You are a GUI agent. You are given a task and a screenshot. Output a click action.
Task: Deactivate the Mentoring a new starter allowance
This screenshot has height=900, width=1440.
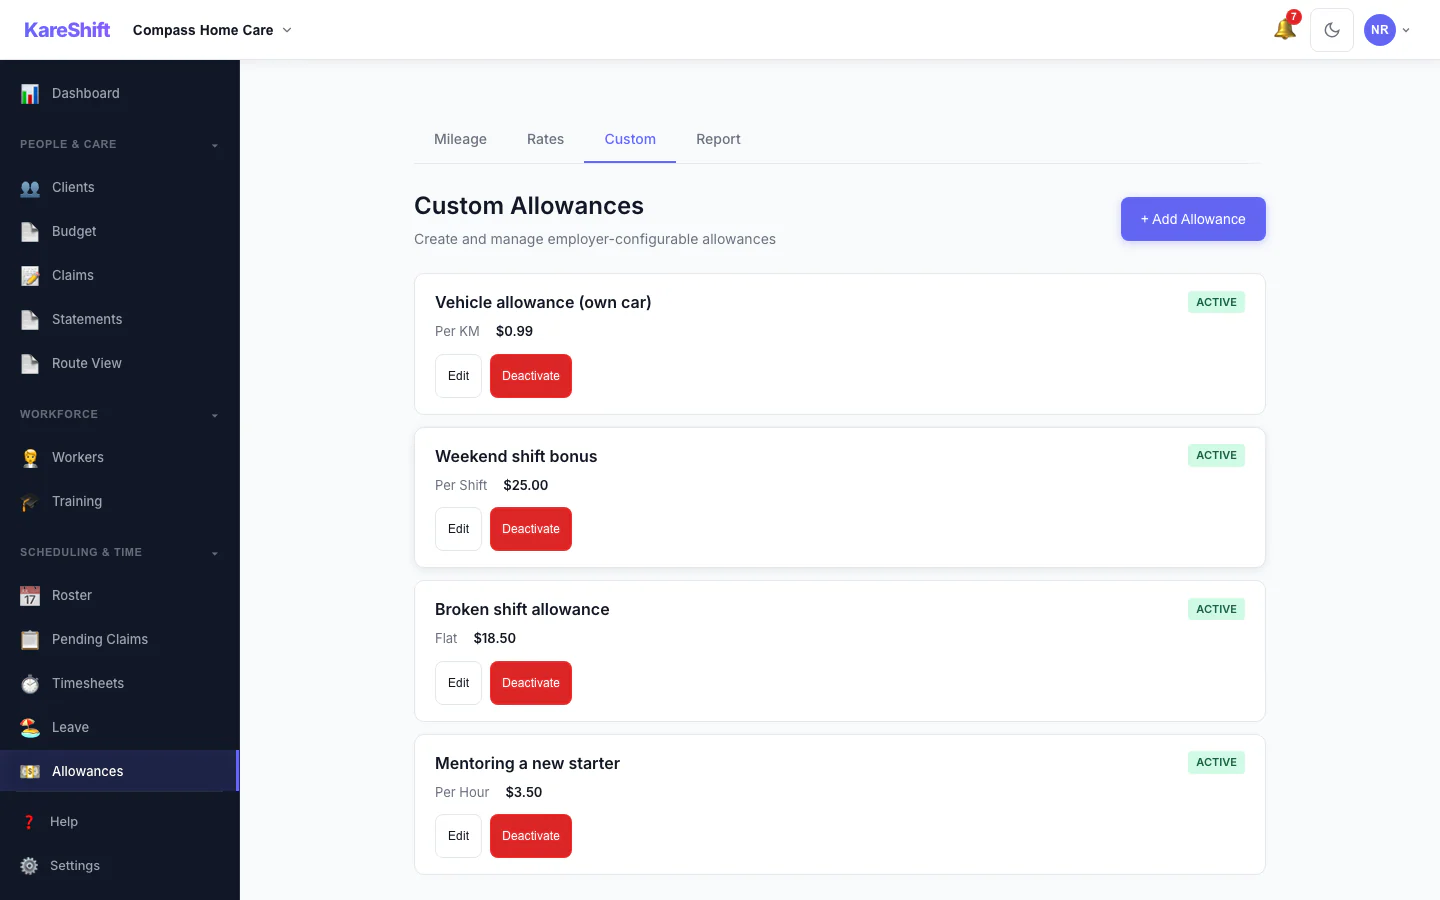[531, 836]
